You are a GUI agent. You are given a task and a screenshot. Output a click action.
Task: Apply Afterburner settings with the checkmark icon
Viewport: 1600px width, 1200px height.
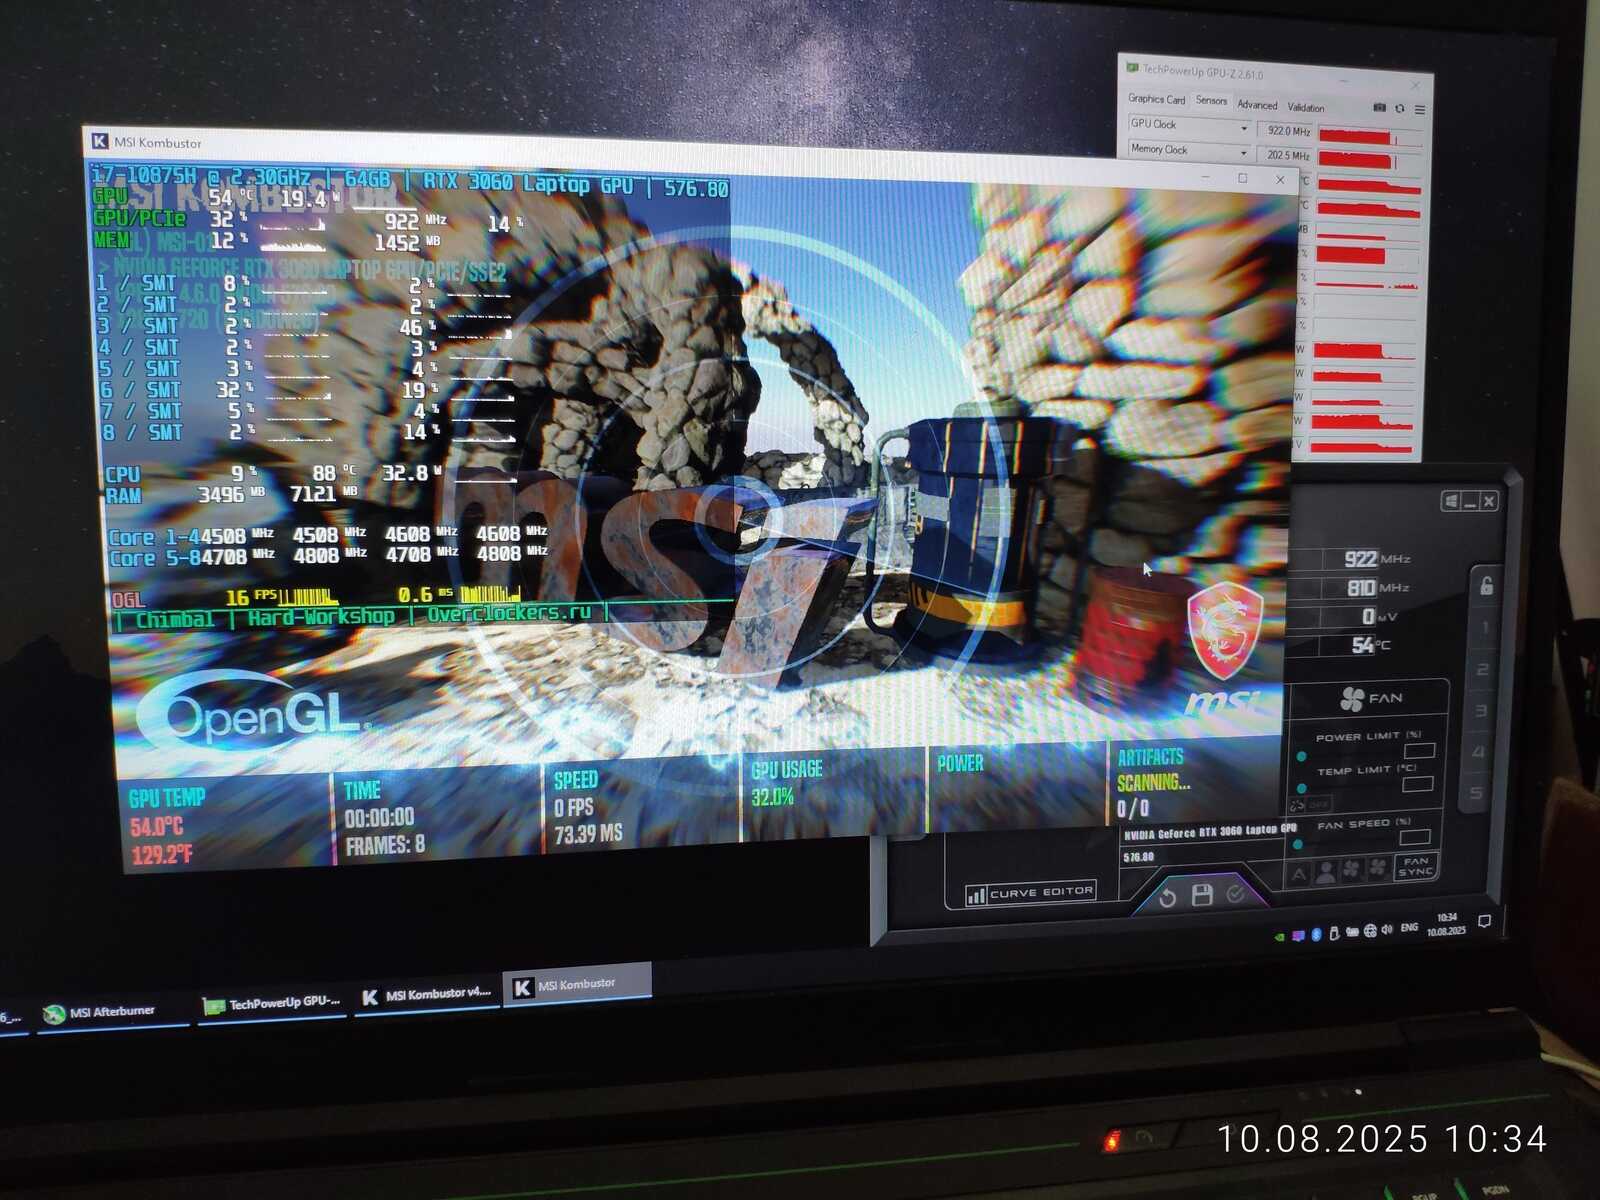click(1236, 894)
